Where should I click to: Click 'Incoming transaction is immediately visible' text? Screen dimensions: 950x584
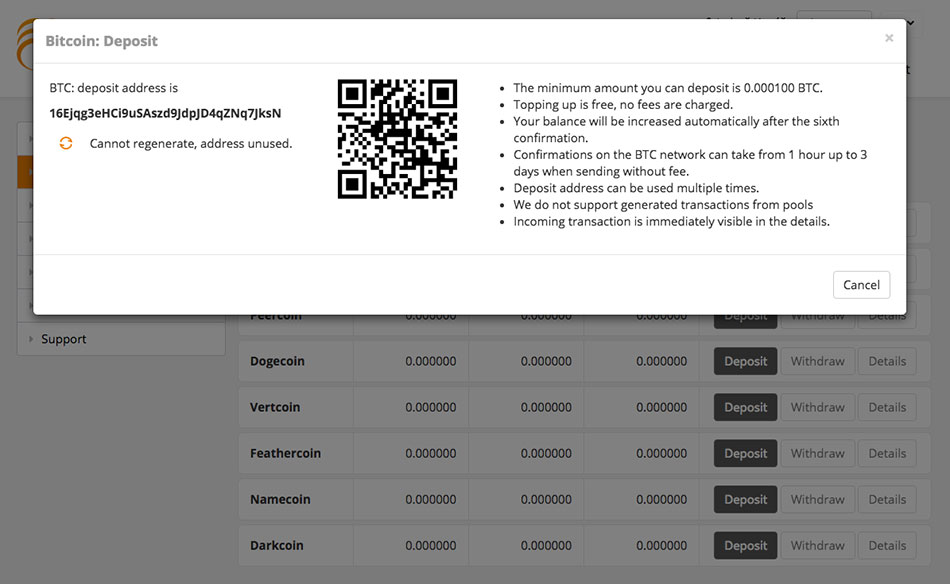(x=671, y=222)
